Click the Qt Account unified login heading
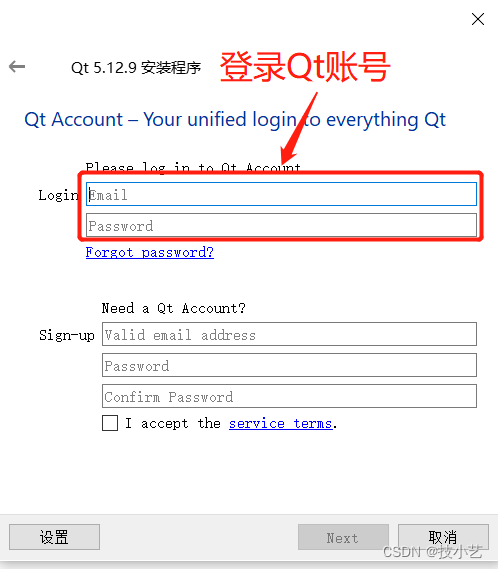498x569 pixels. 235,120
